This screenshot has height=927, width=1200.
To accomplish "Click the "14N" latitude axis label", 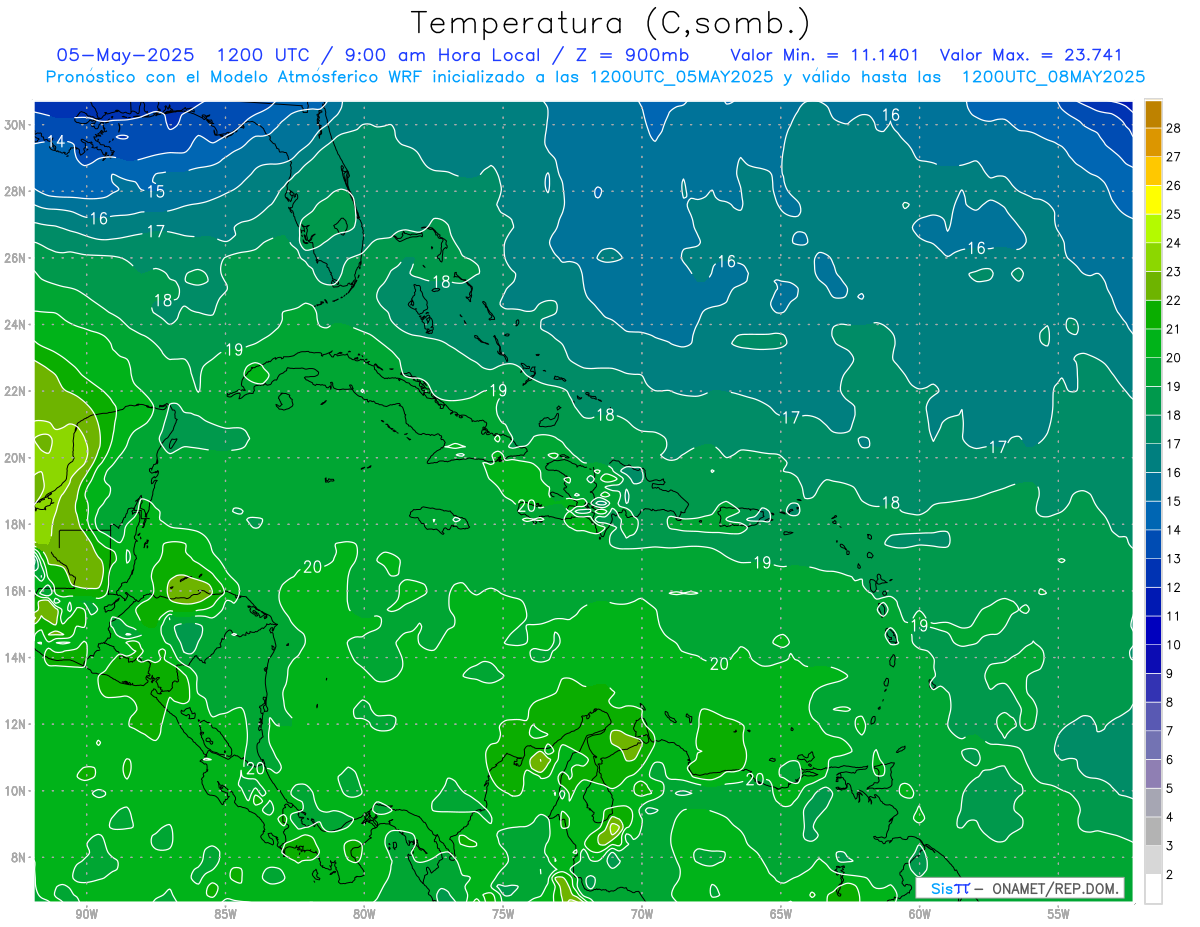I will tap(16, 657).
